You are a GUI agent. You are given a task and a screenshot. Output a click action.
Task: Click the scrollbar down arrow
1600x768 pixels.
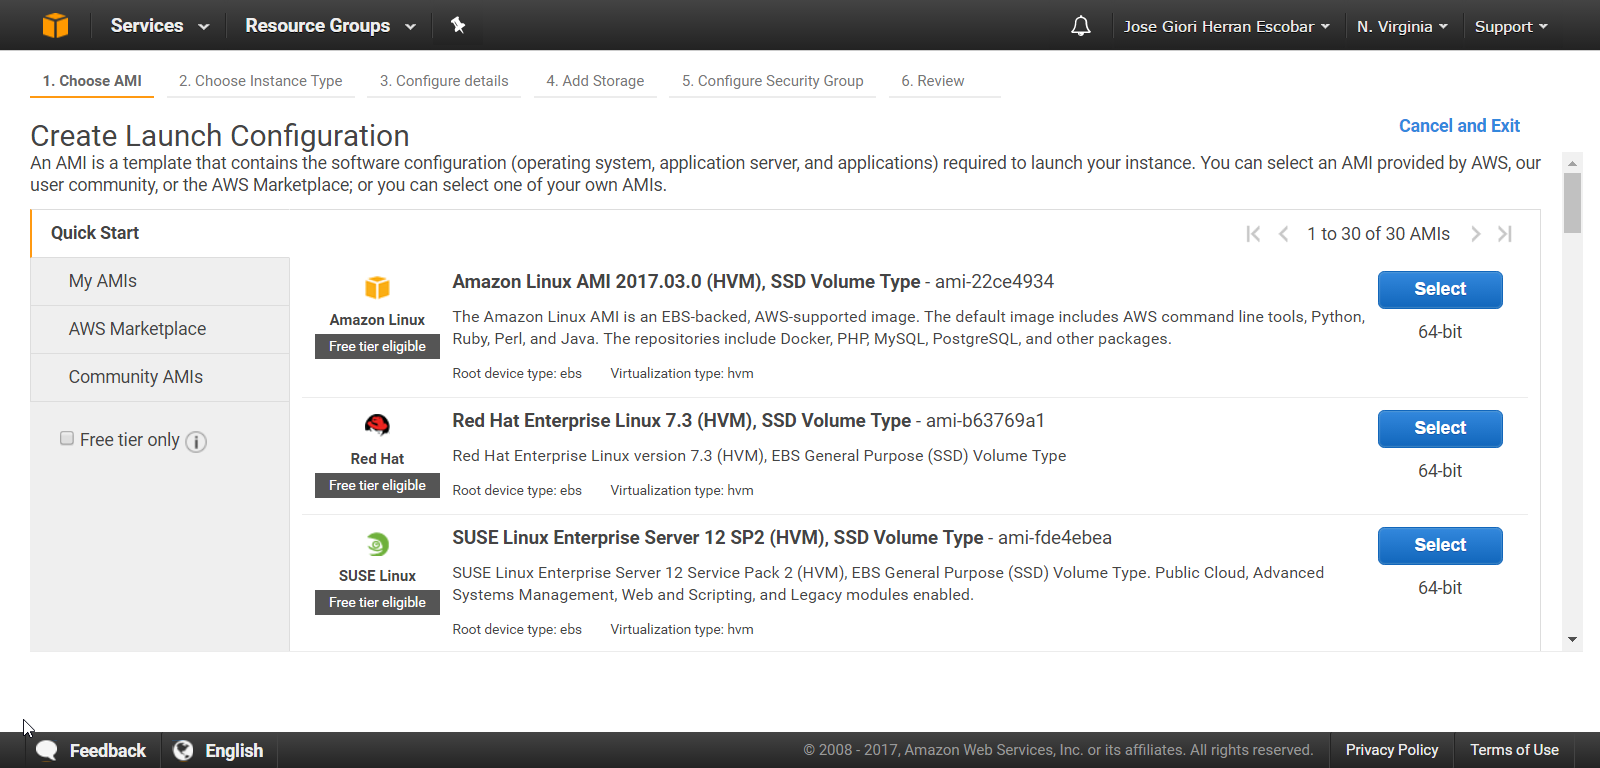coord(1572,640)
